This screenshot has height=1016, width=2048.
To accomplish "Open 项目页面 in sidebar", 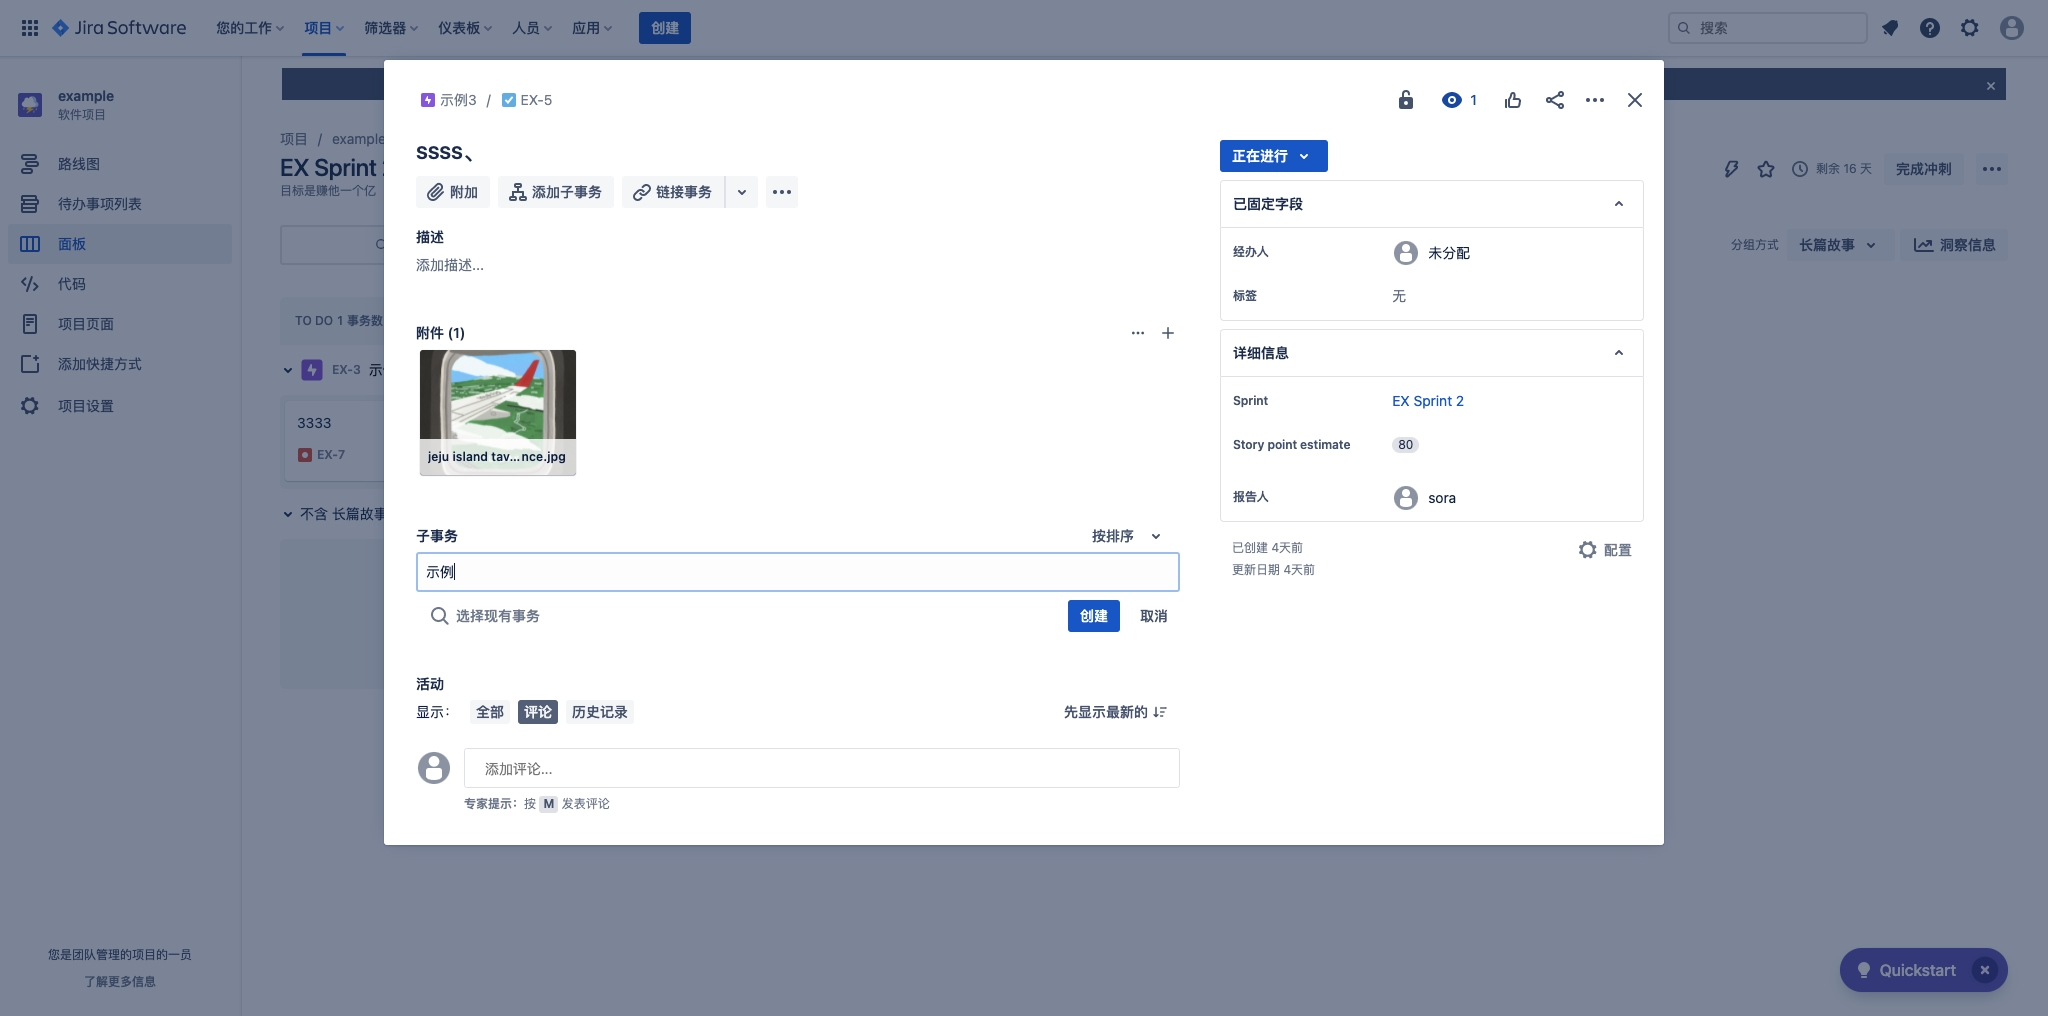I will click(120, 324).
